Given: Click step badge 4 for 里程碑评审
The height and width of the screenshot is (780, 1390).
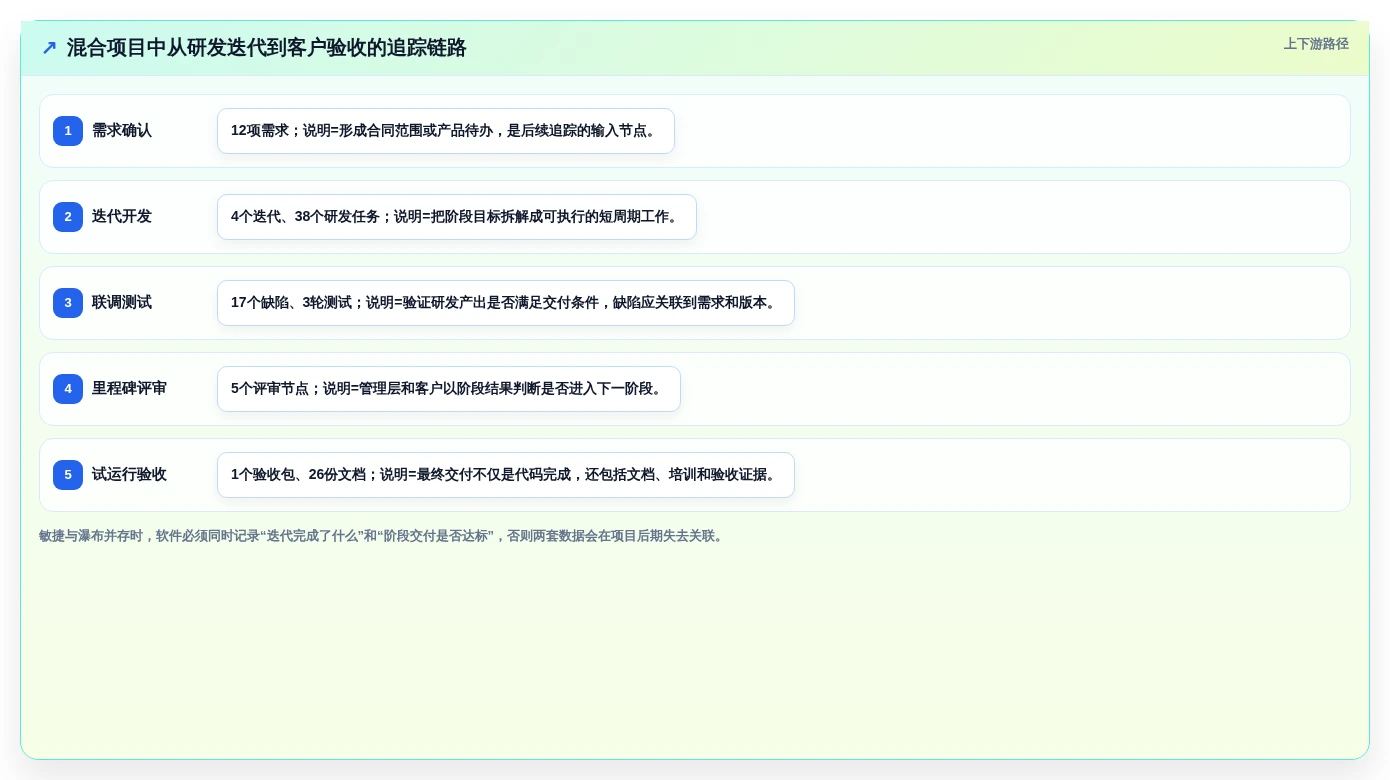Looking at the screenshot, I should click(68, 389).
